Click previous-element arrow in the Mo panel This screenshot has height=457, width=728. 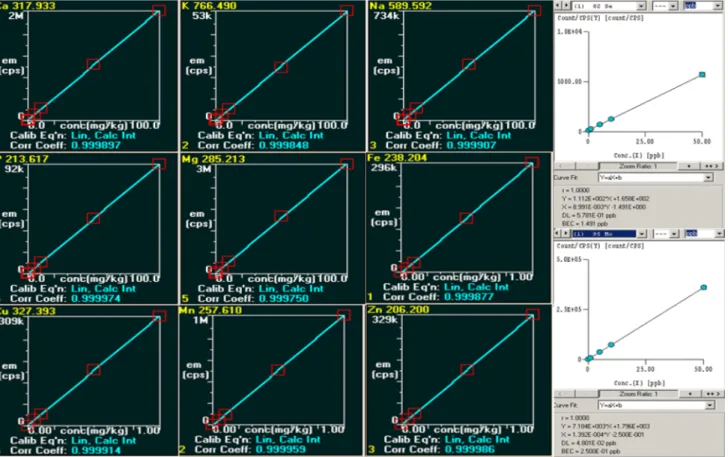[x=558, y=233]
